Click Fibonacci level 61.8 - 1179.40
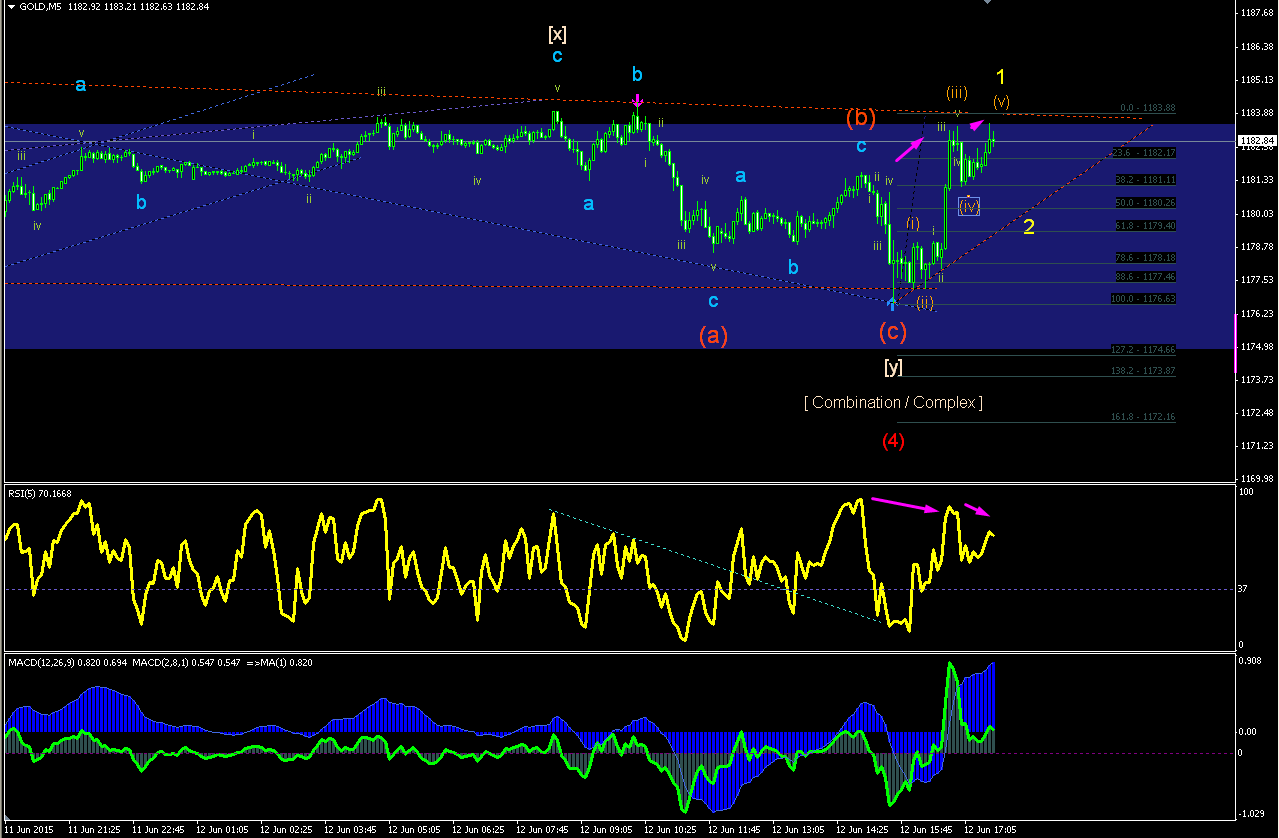The image size is (1279, 838). [x=1145, y=225]
